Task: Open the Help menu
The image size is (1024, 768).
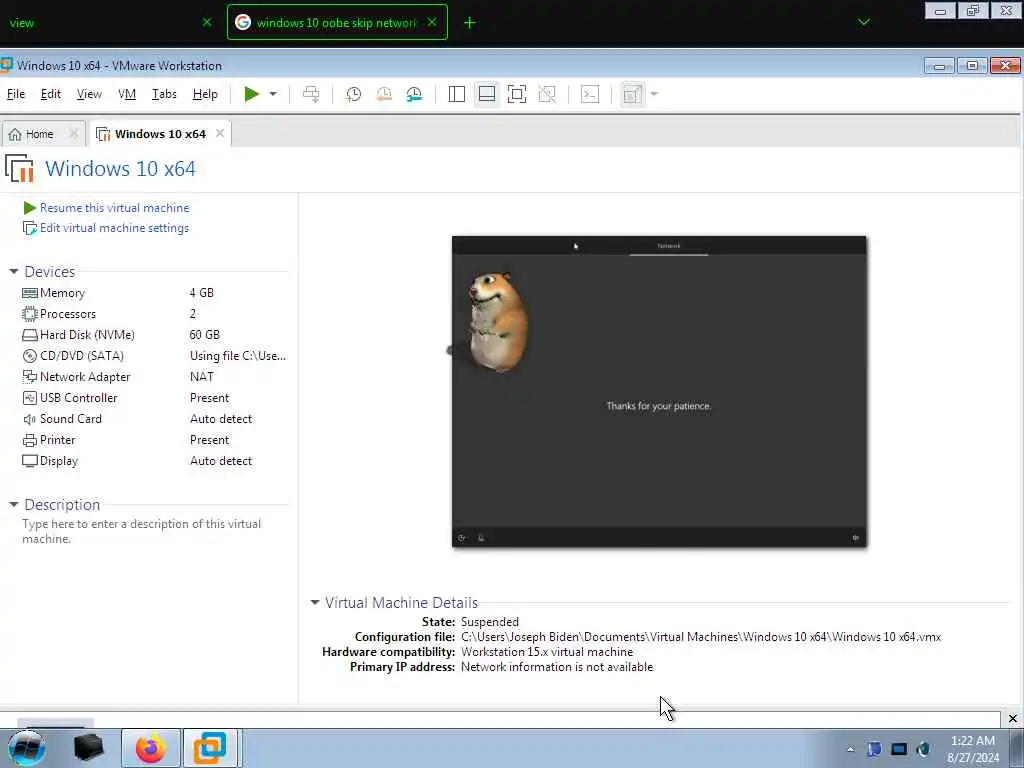Action: click(205, 94)
